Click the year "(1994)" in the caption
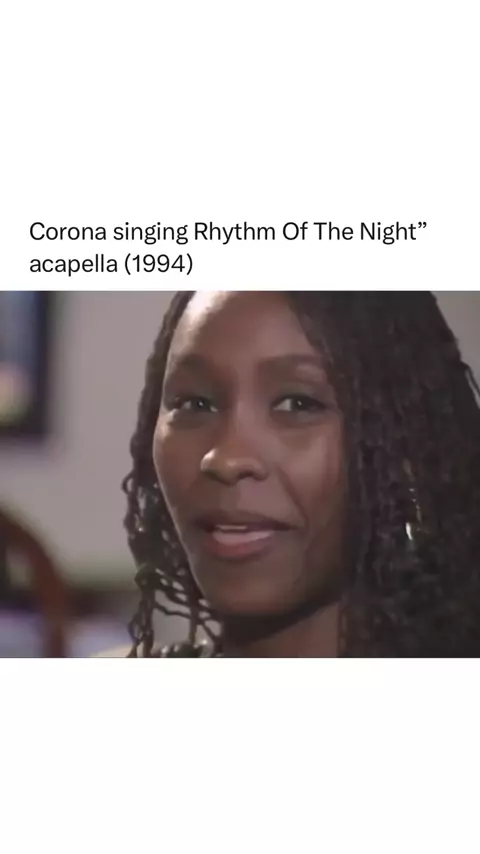This screenshot has width=480, height=854. point(158,265)
